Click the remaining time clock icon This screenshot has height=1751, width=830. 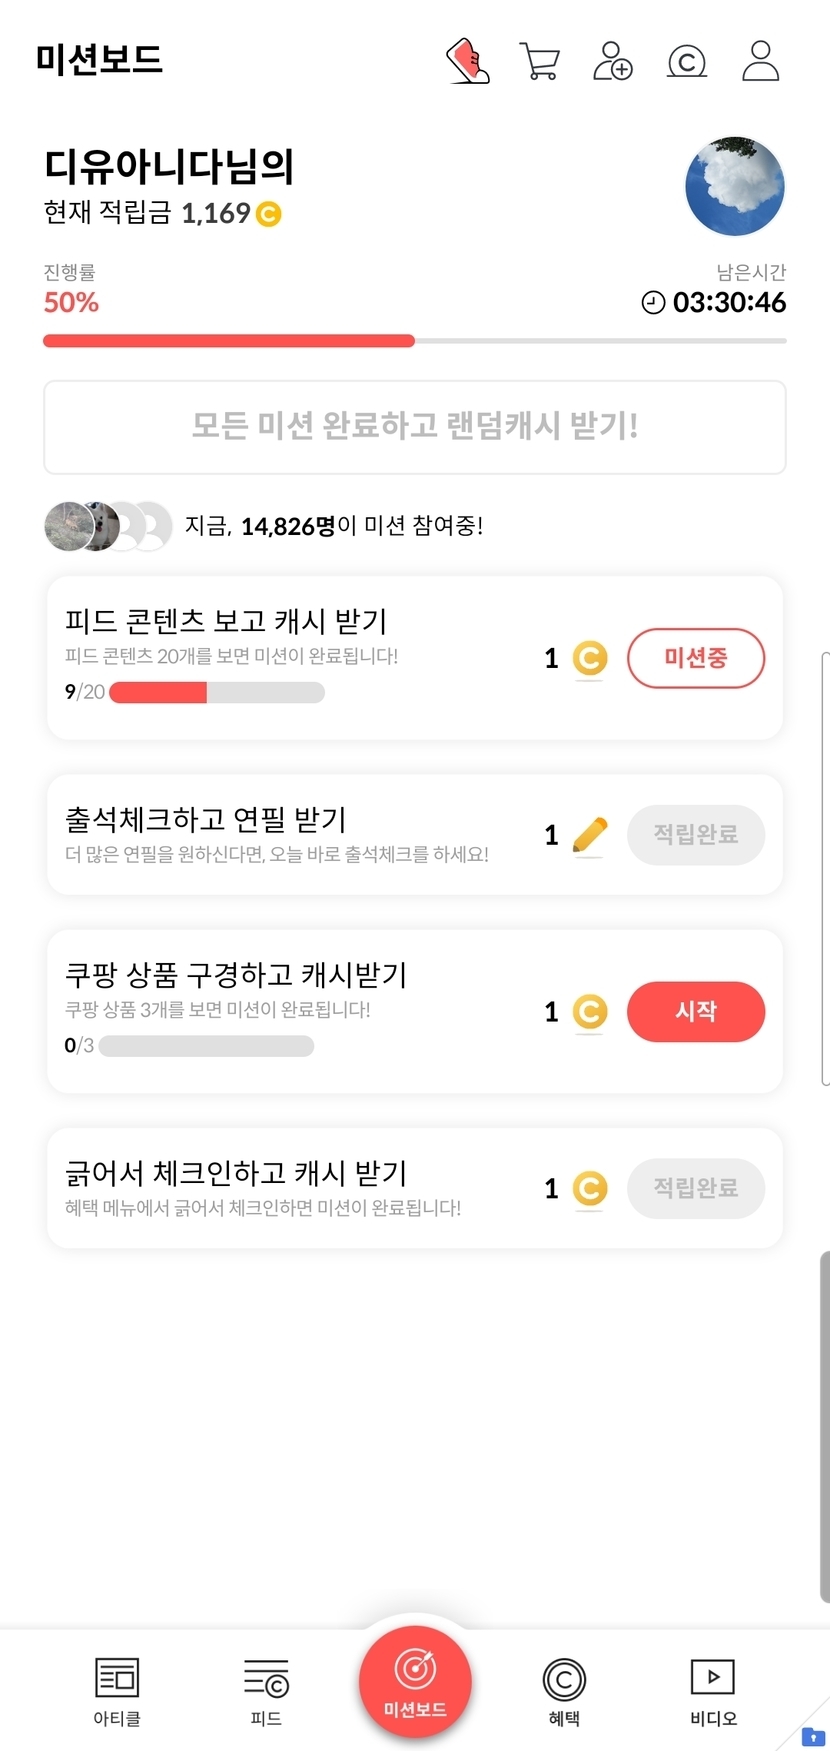[x=653, y=303]
